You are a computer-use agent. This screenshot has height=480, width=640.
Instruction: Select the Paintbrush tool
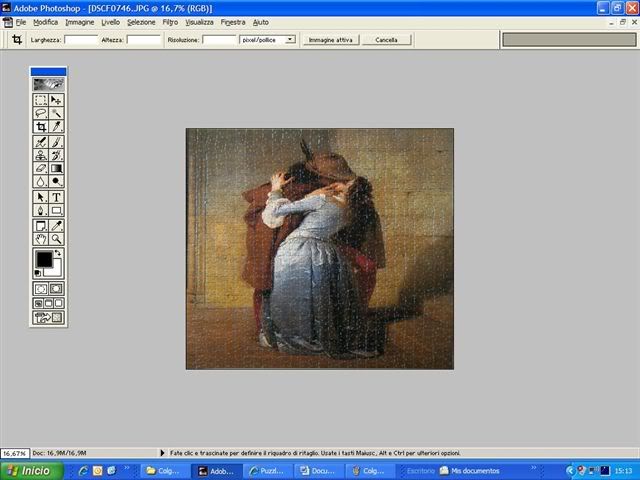56,142
